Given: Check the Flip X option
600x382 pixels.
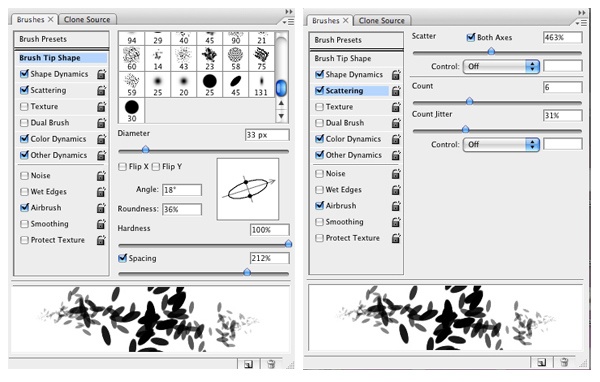Looking at the screenshot, I should [x=122, y=167].
